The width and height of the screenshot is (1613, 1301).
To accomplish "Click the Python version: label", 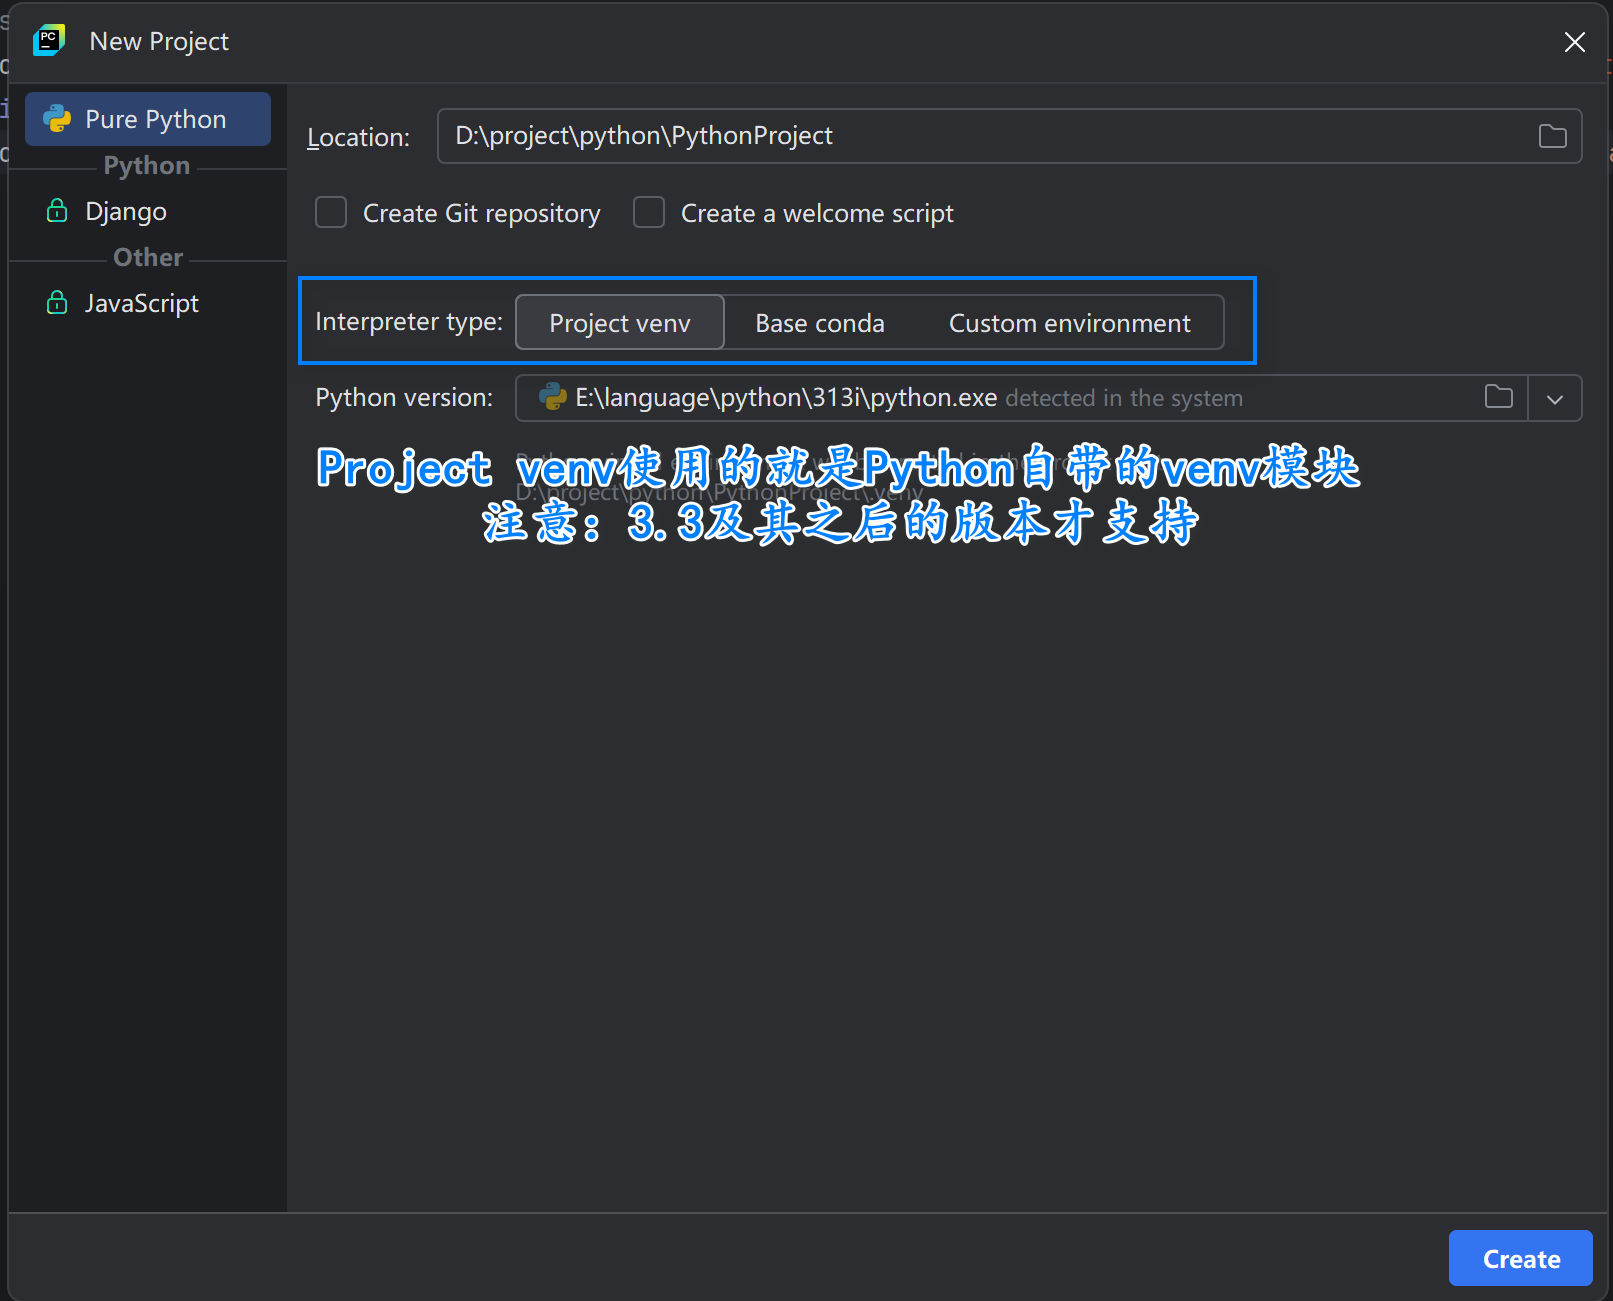I will (x=404, y=398).
